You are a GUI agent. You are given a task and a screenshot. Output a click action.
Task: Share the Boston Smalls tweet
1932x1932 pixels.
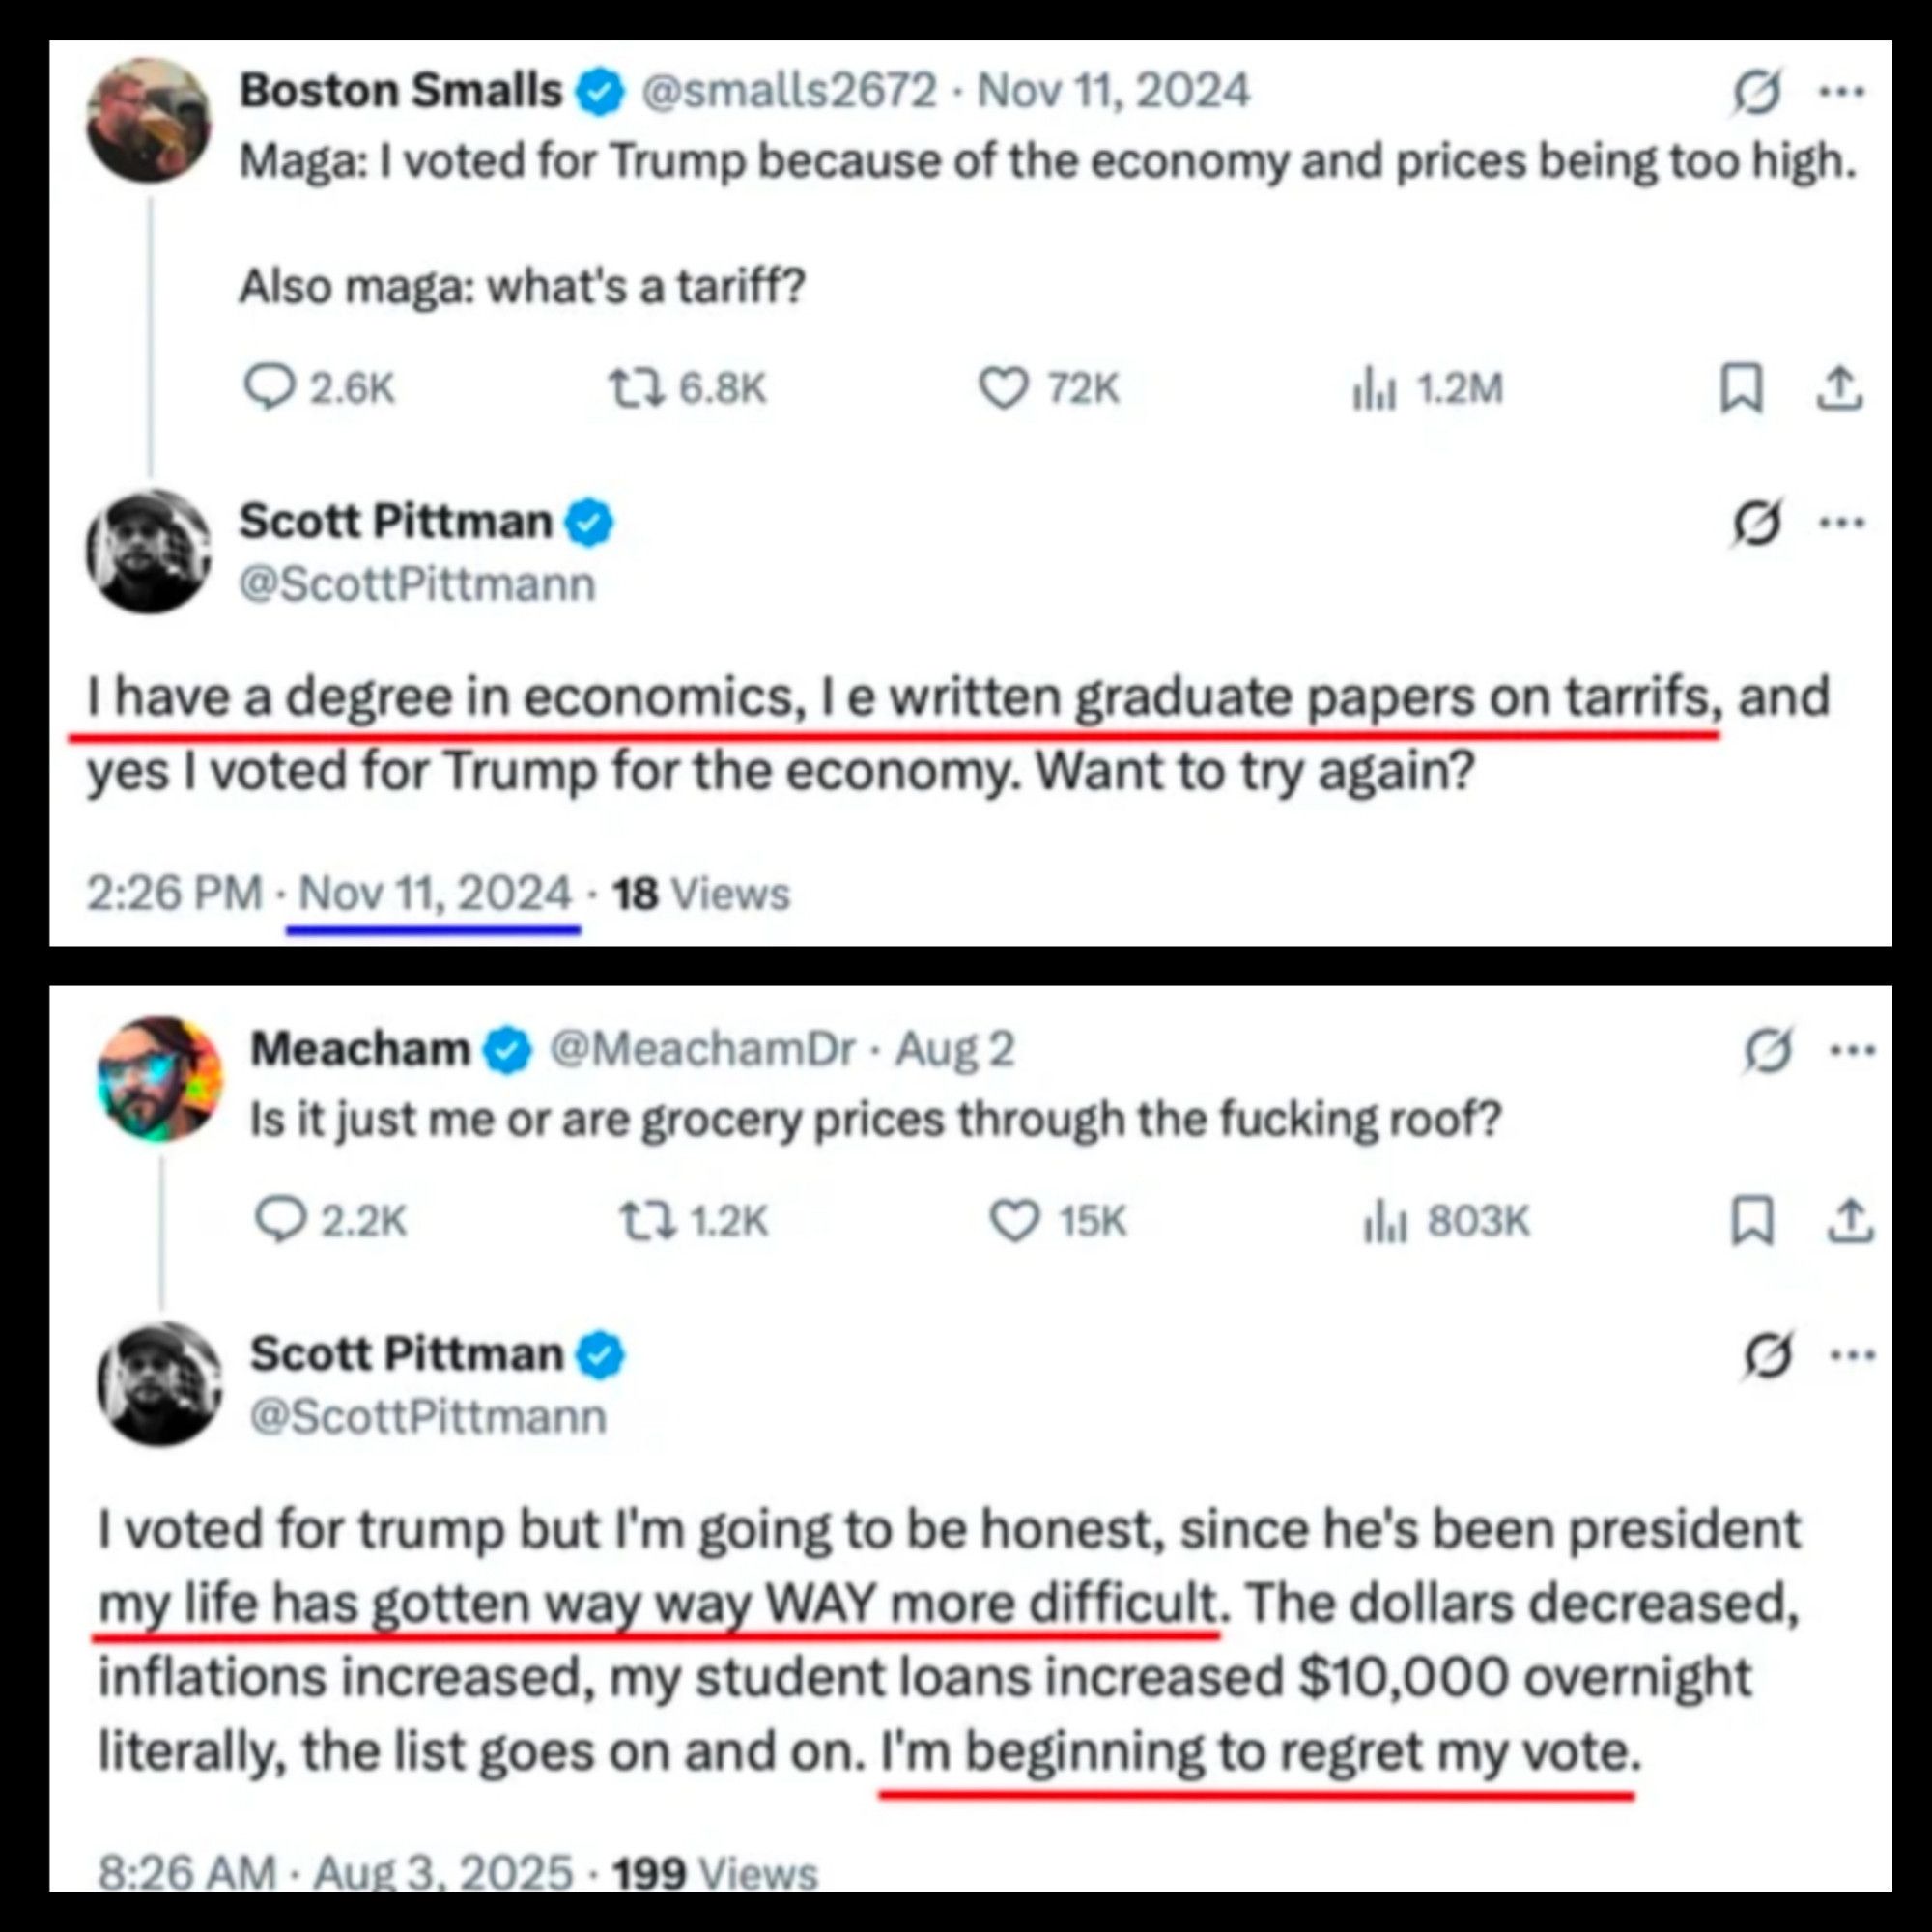1838,389
